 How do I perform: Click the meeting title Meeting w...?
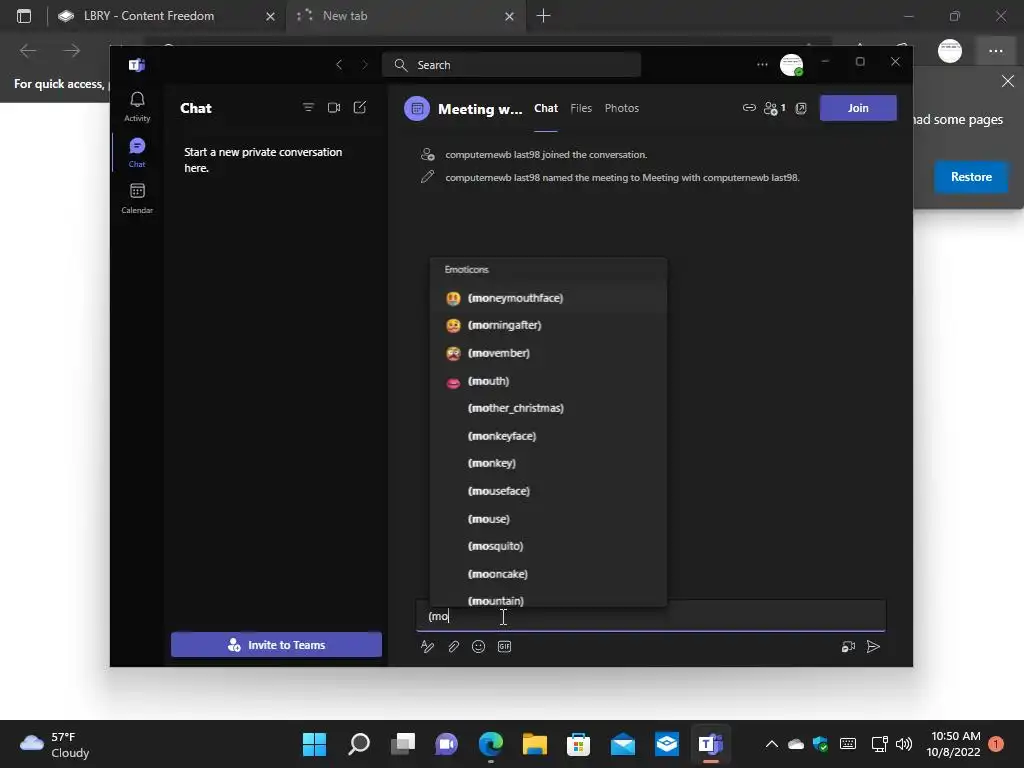480,109
